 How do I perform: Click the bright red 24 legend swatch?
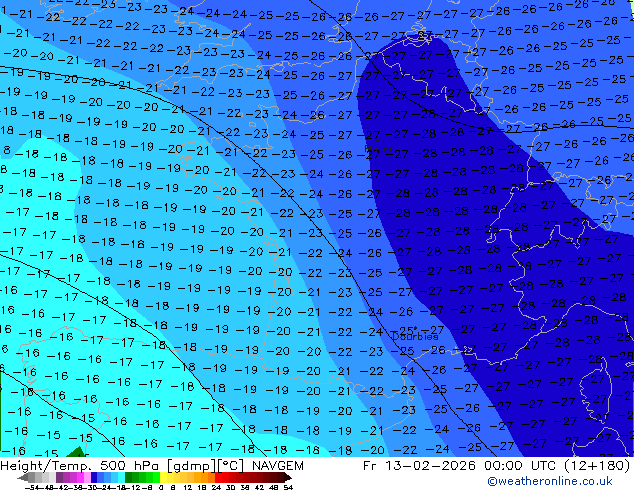[x=218, y=477]
